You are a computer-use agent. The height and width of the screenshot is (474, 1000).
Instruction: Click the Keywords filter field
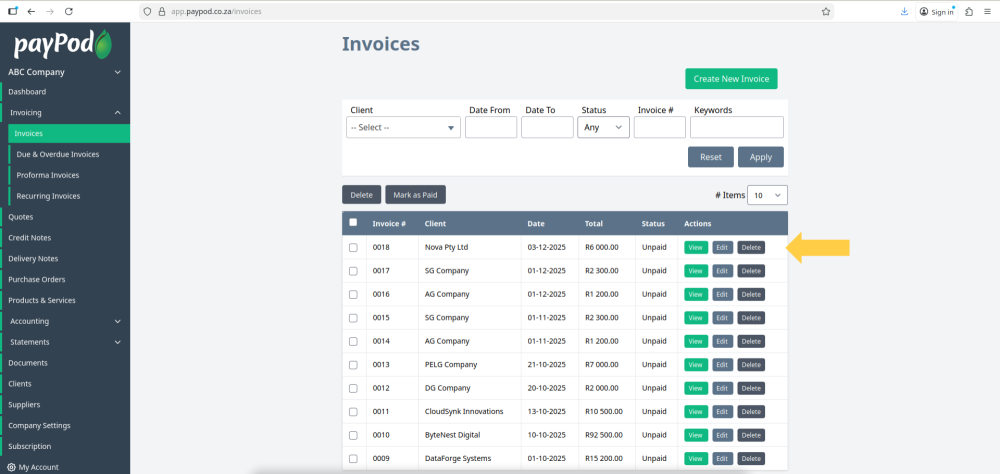pos(737,128)
